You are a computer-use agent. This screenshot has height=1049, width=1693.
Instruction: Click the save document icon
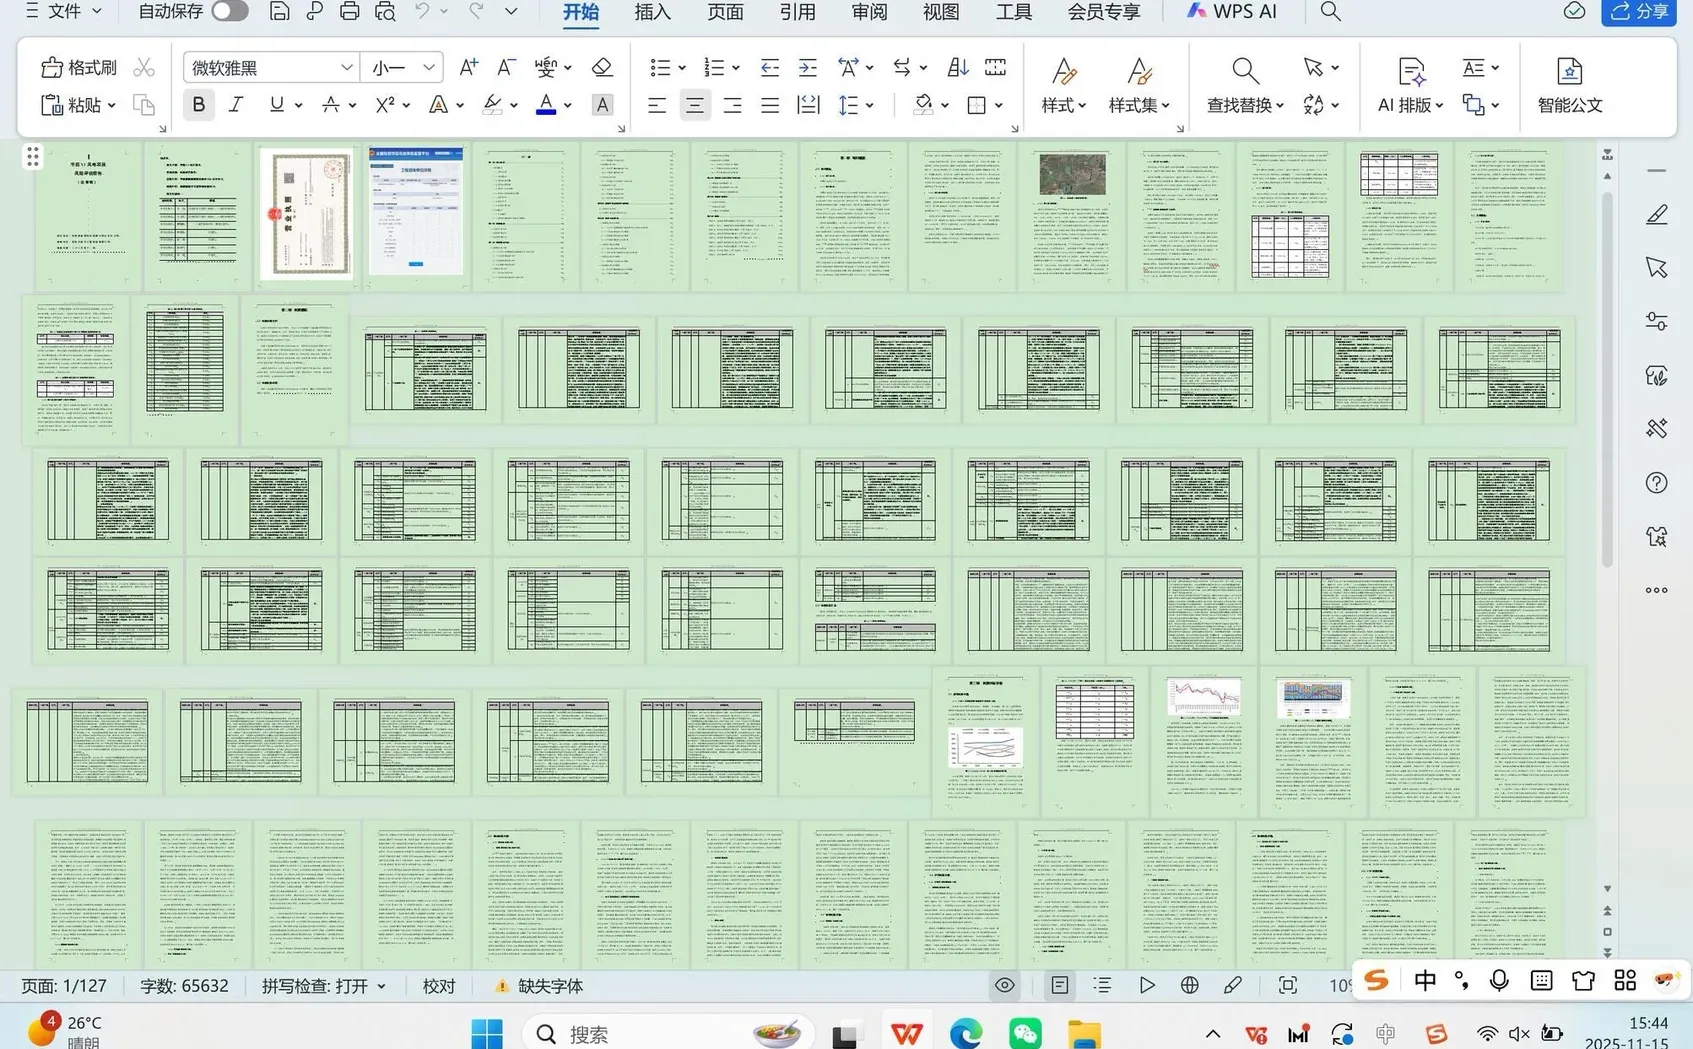pos(279,11)
